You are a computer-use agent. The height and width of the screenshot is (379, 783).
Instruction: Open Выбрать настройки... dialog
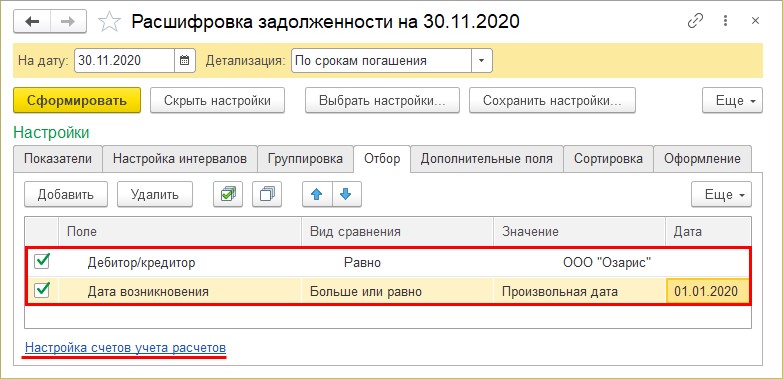coord(382,100)
